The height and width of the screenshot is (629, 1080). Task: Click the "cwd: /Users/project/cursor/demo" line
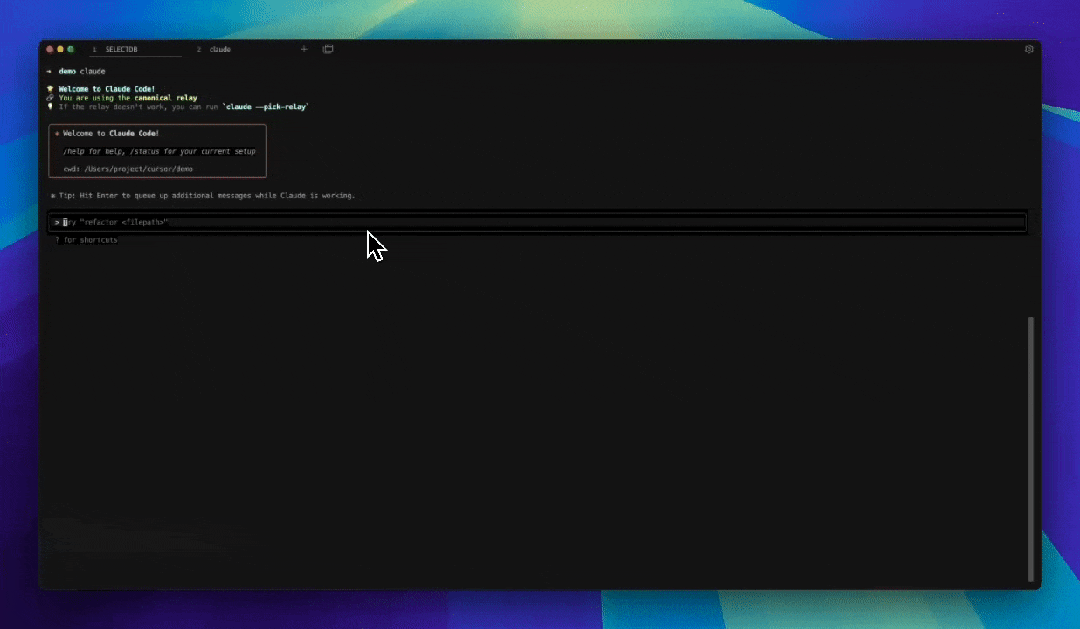point(128,169)
